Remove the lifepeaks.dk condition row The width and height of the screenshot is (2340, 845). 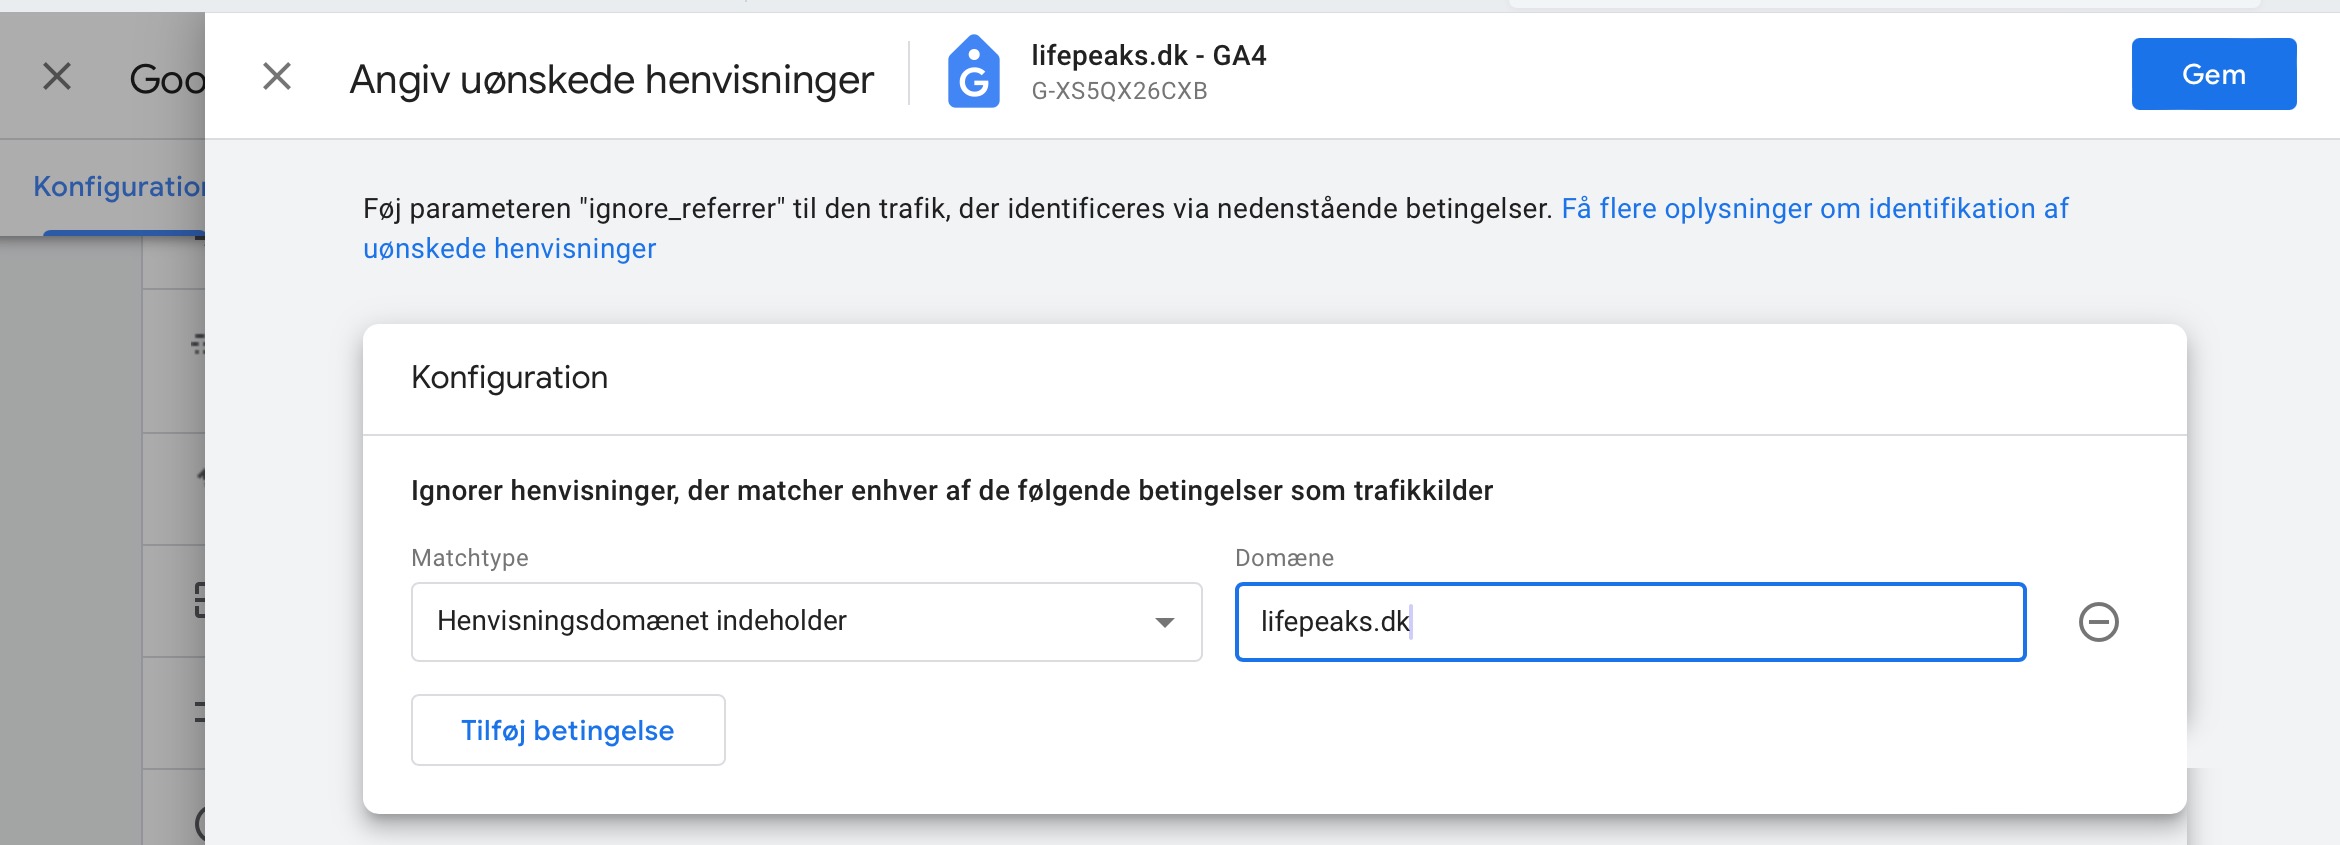(2098, 622)
